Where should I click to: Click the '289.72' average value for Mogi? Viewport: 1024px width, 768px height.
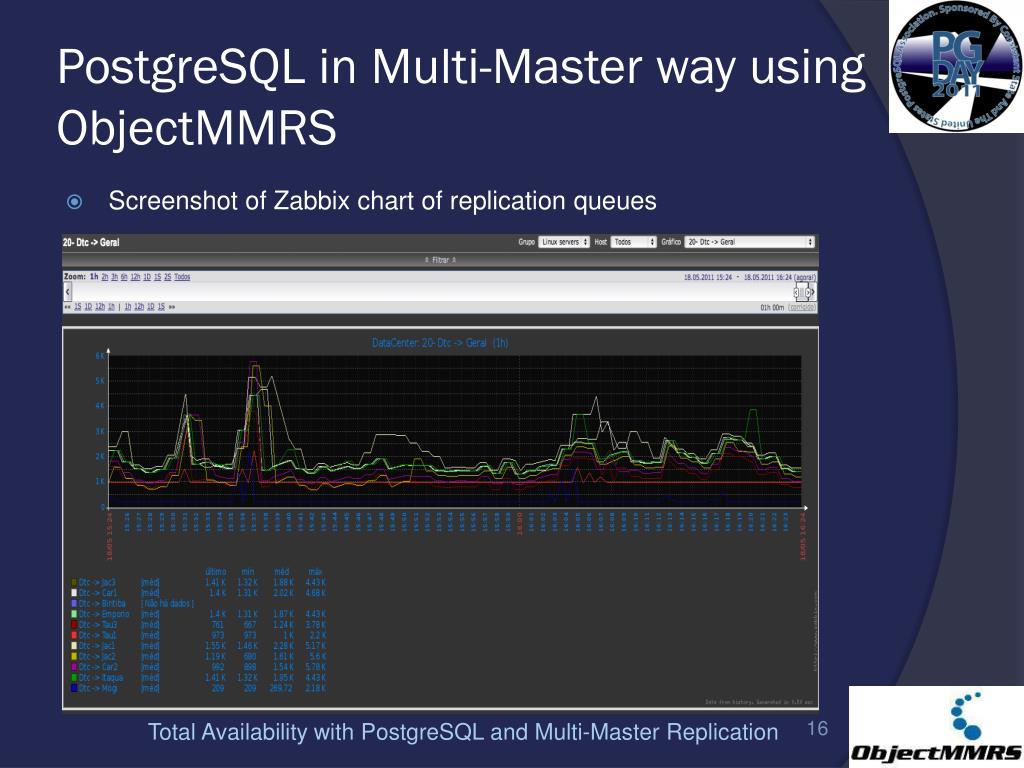pyautogui.click(x=282, y=688)
